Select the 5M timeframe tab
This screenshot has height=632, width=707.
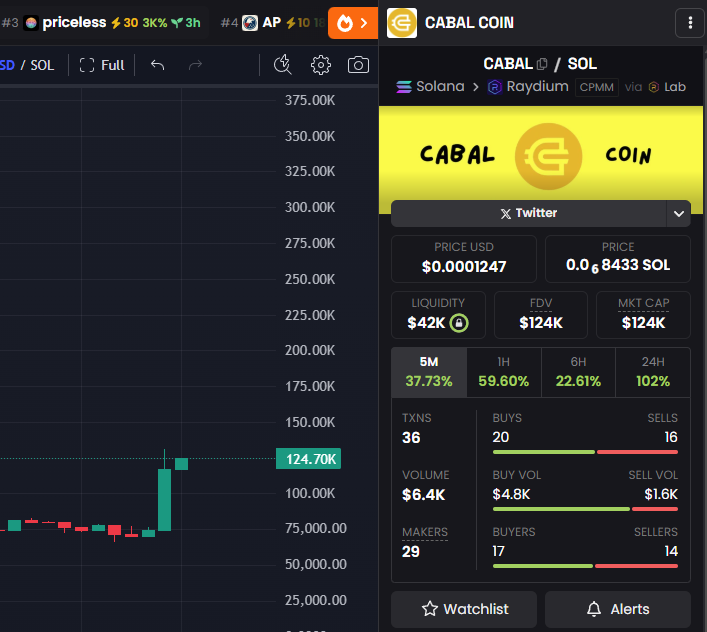pyautogui.click(x=429, y=372)
